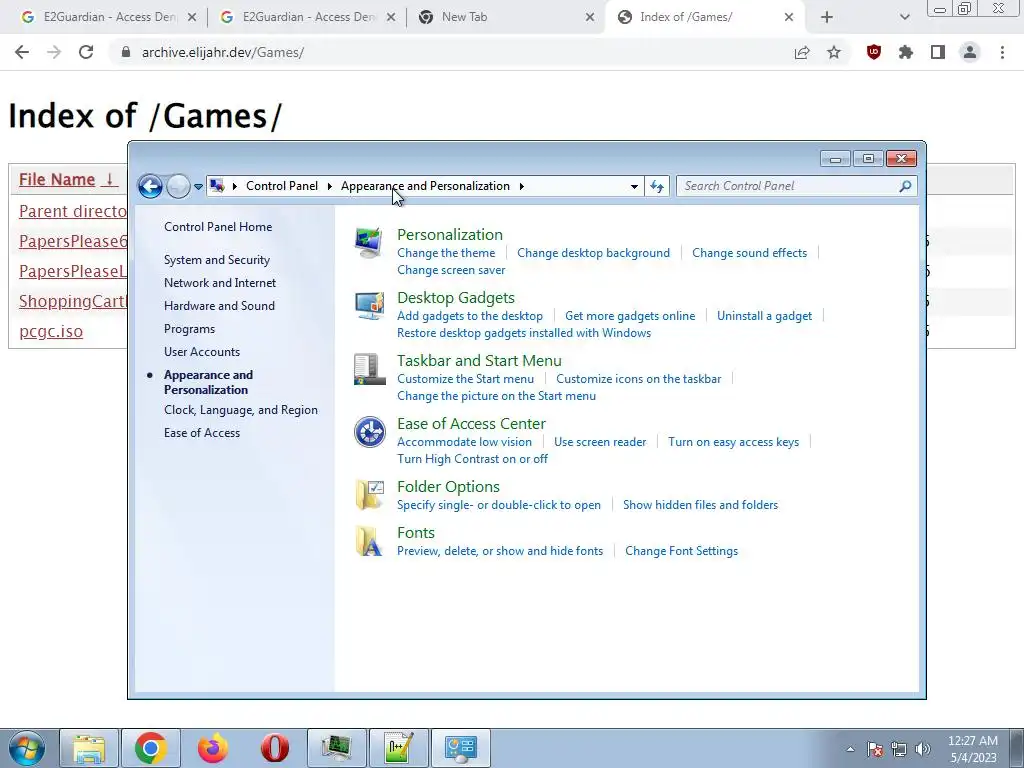Viewport: 1024px width, 768px height.
Task: Switch to the New Tab tab
Action: (x=505, y=17)
